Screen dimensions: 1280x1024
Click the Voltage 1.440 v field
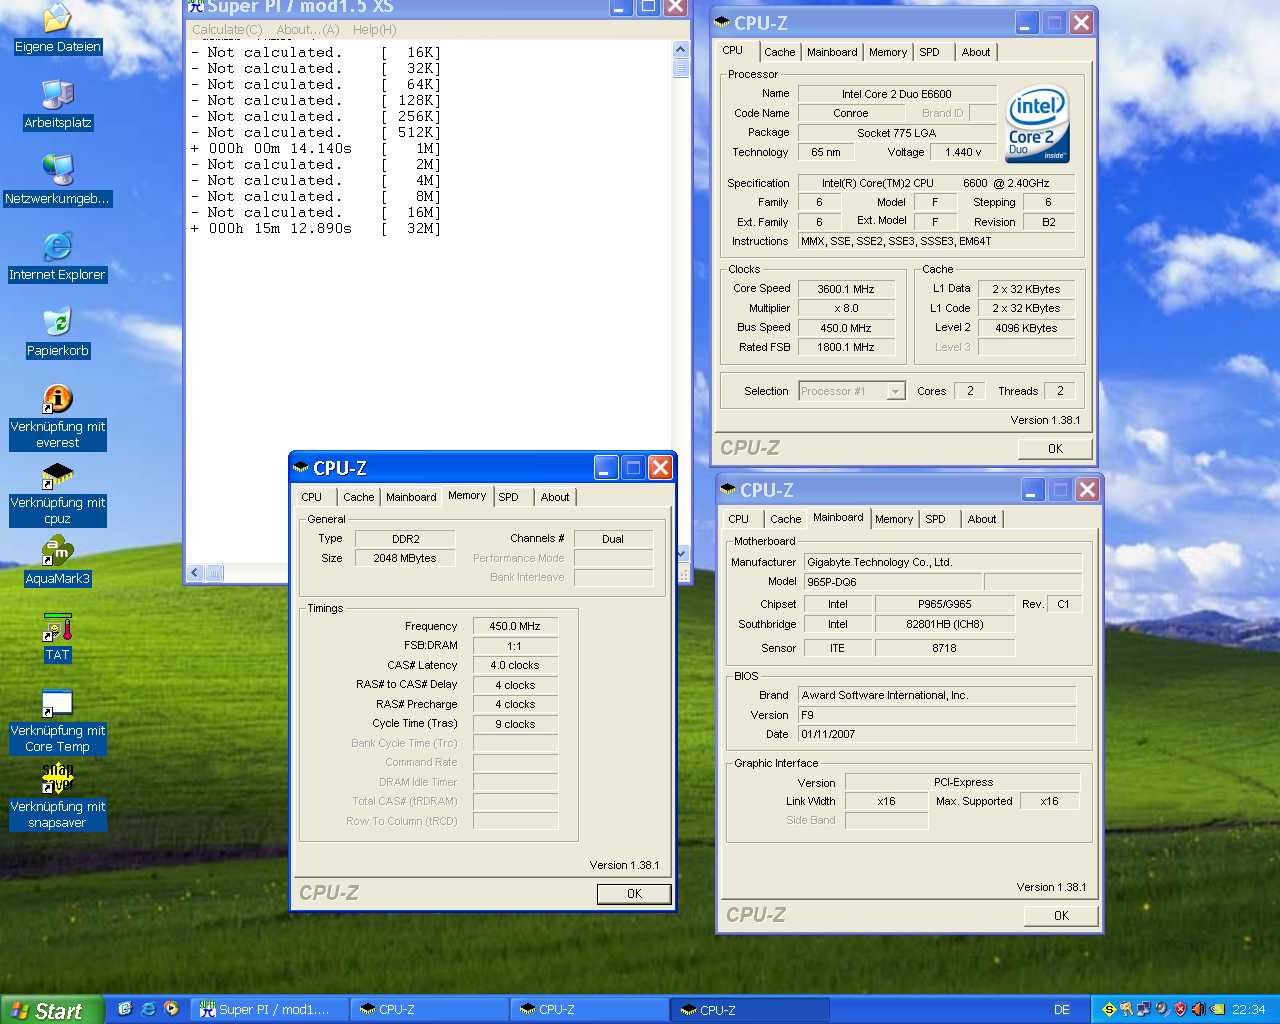[963, 152]
